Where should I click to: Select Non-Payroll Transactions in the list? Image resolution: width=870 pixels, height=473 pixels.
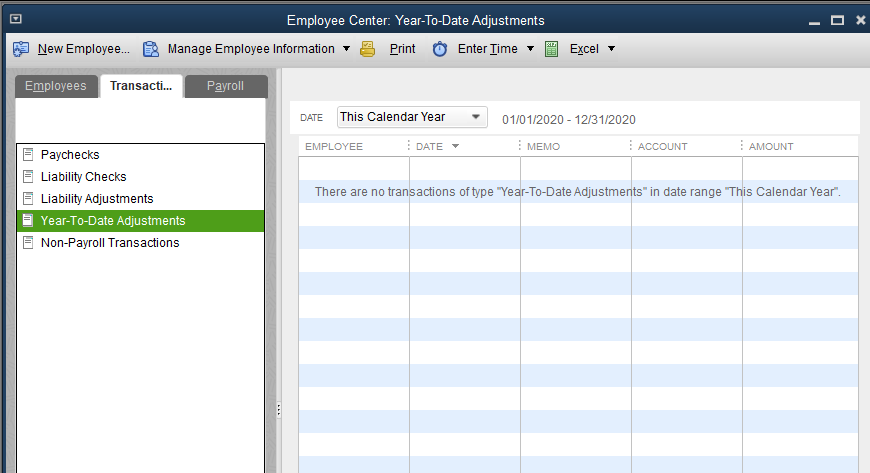pyautogui.click(x=141, y=243)
